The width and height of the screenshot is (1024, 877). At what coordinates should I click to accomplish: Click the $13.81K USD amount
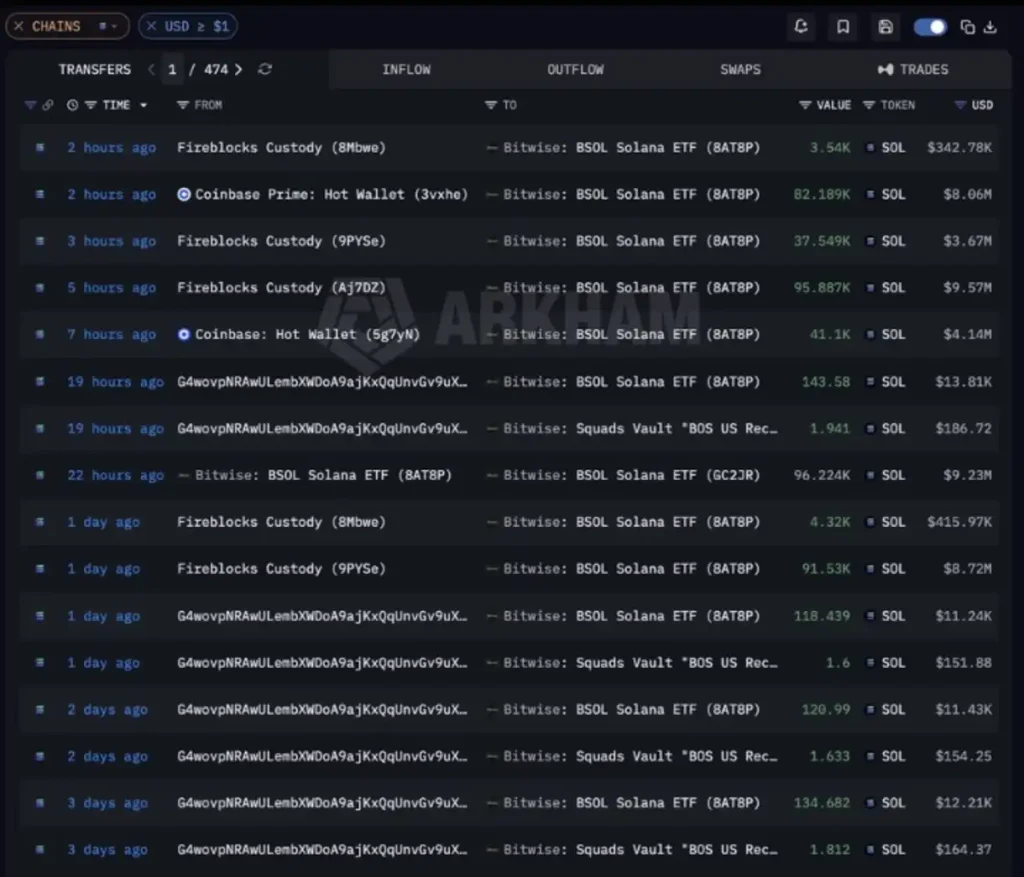[x=963, y=382]
